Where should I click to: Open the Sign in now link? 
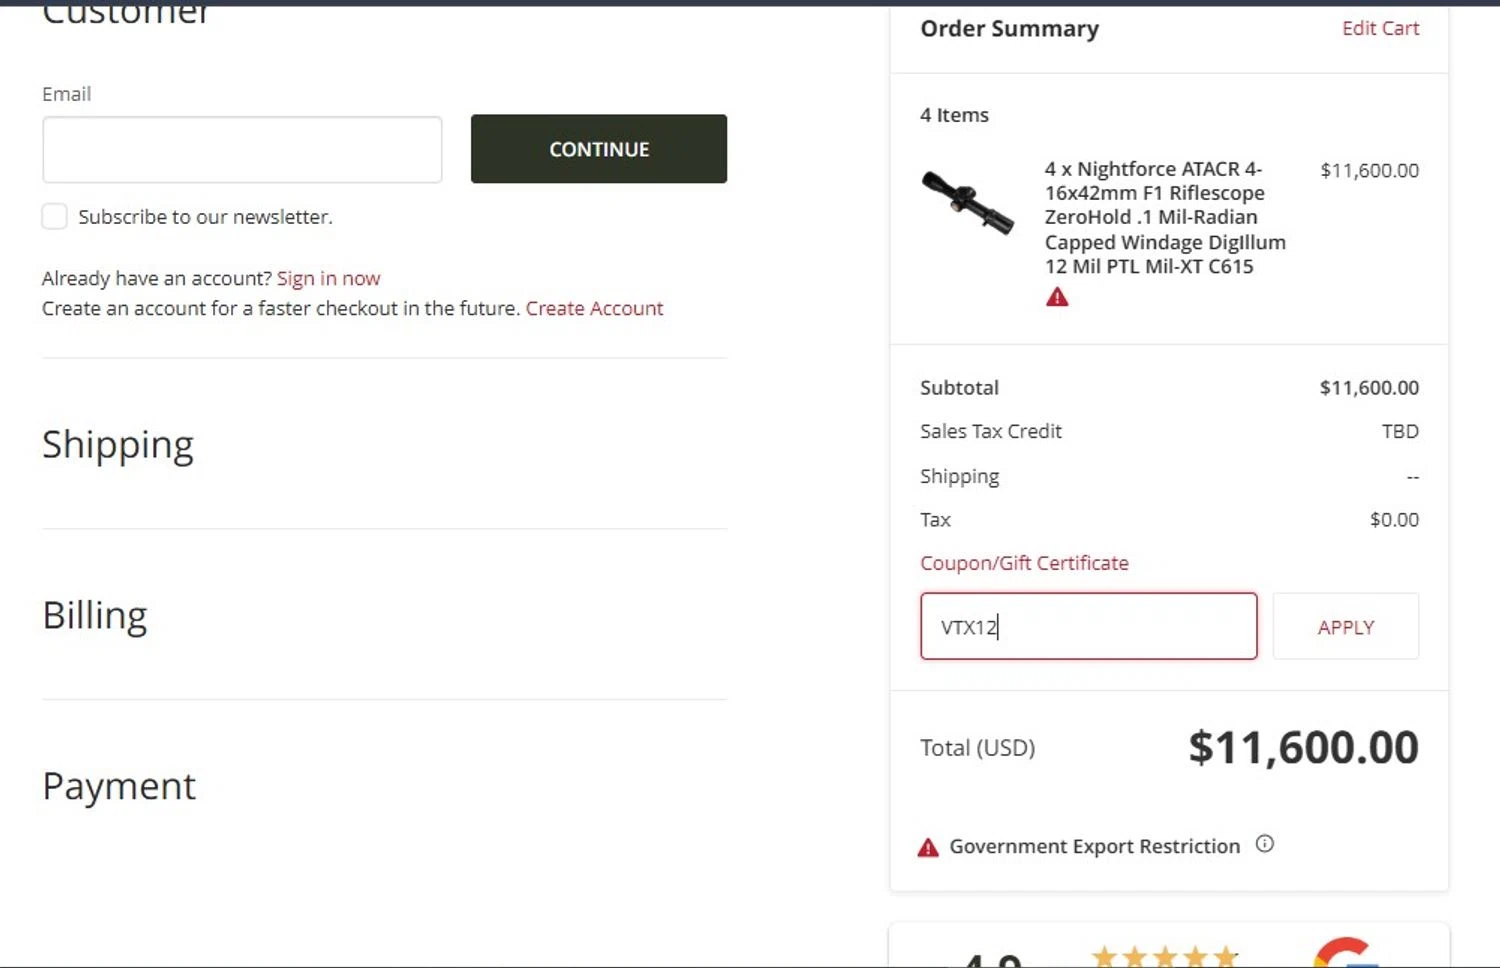coord(328,278)
